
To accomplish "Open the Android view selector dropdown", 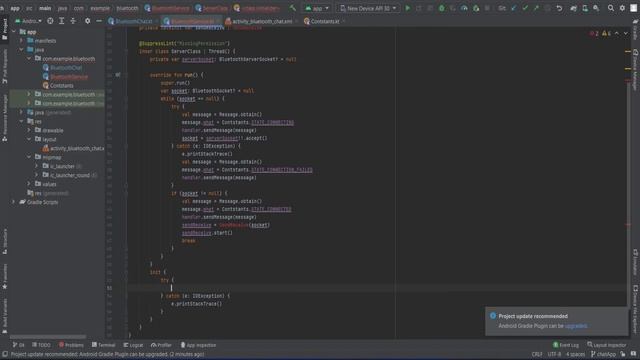I will pos(28,21).
